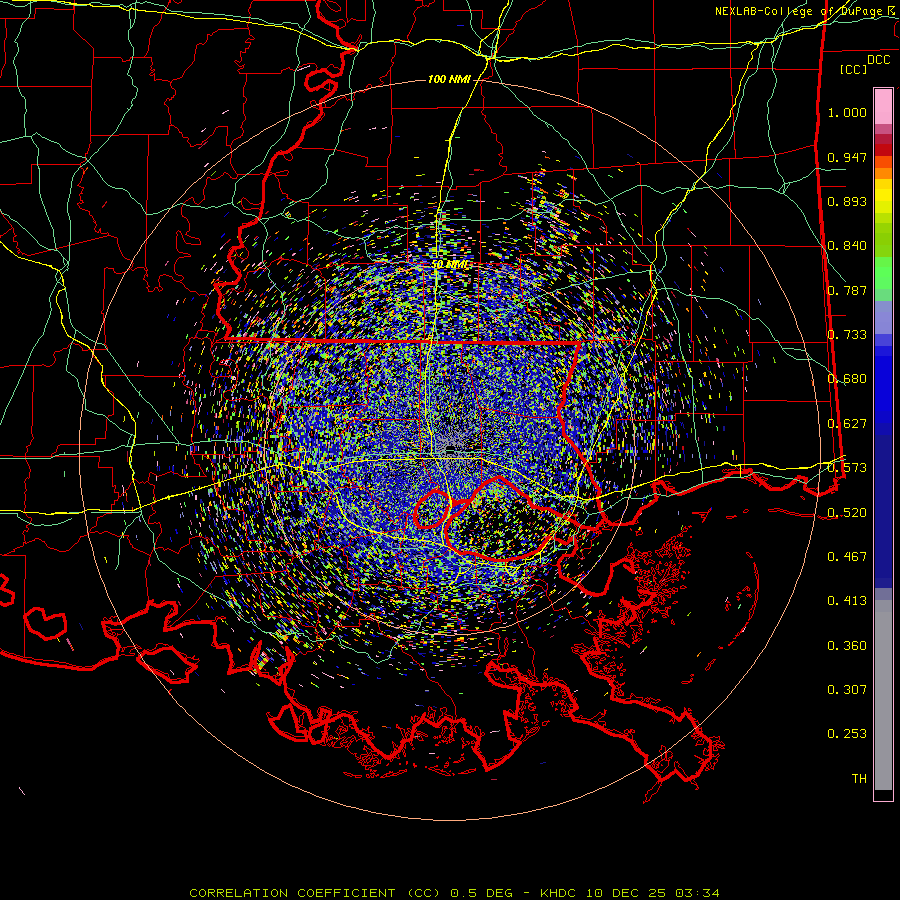Click the 0.573 scale value
Screen dimensions: 900x900
click(x=847, y=468)
